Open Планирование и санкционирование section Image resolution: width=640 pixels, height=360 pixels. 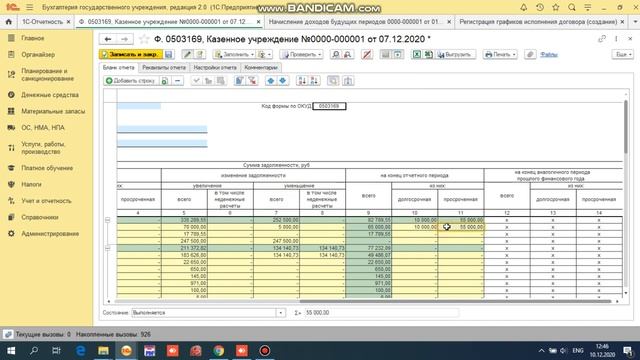point(47,75)
